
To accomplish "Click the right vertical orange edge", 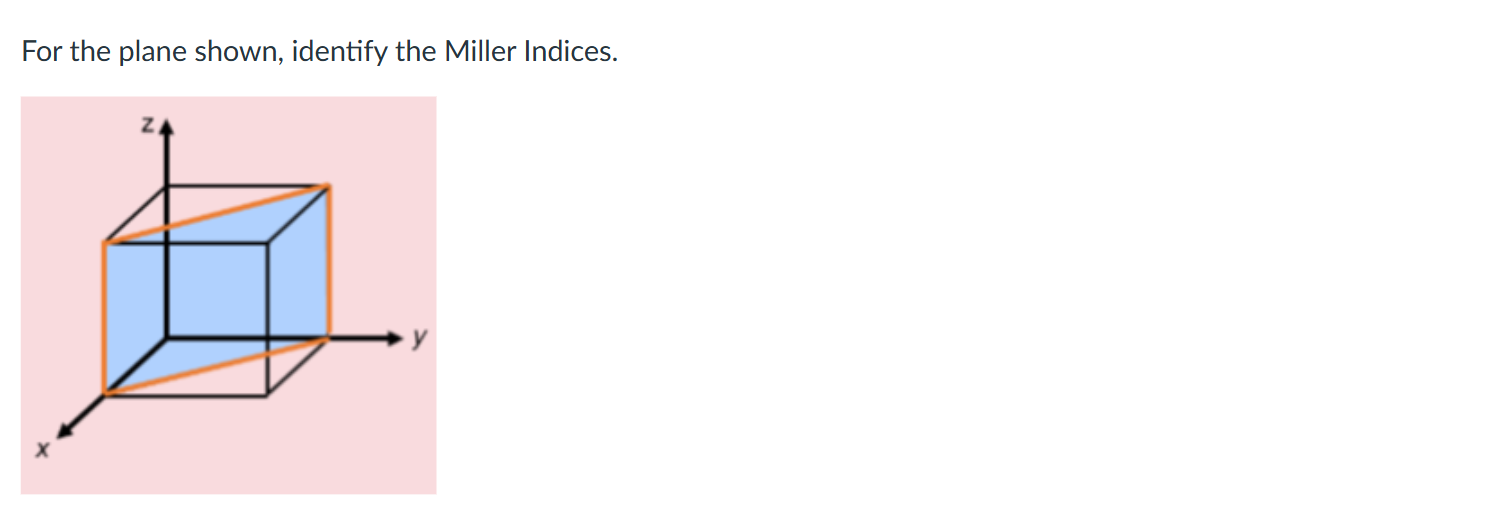I will pyautogui.click(x=329, y=262).
